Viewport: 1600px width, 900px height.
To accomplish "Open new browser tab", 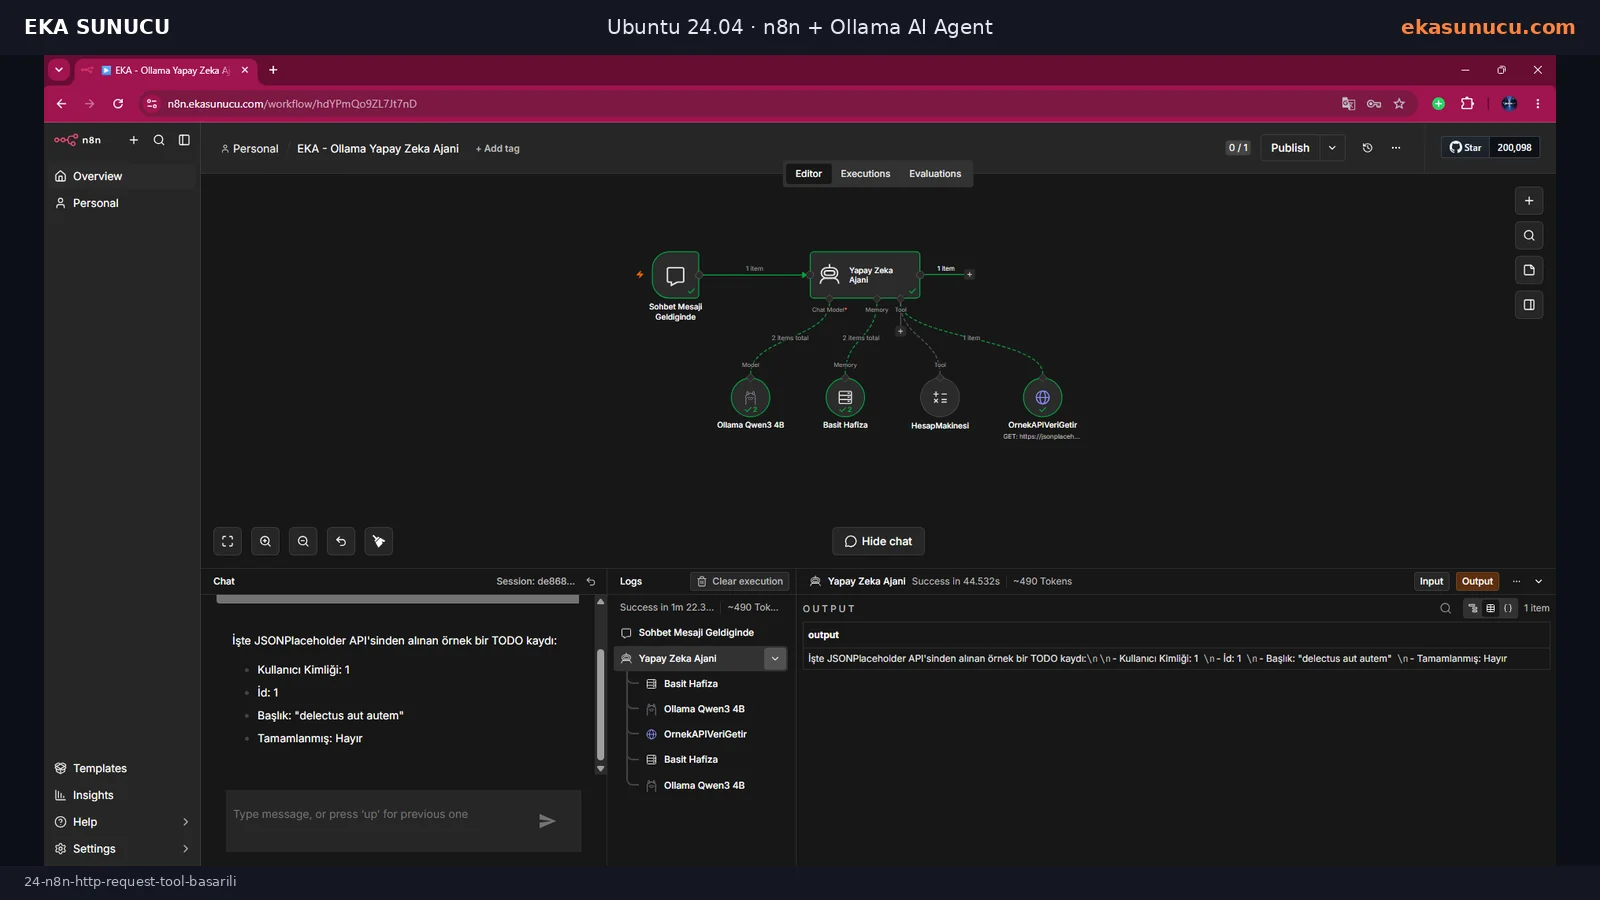I will [x=273, y=70].
